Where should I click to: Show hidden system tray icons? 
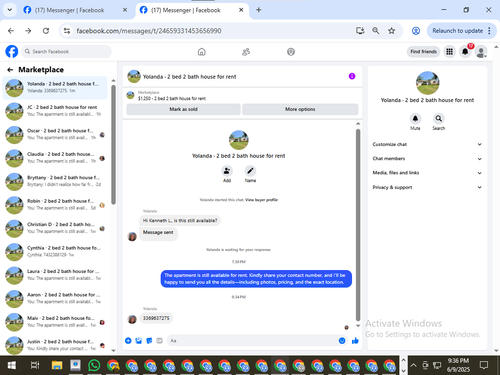tap(413, 365)
